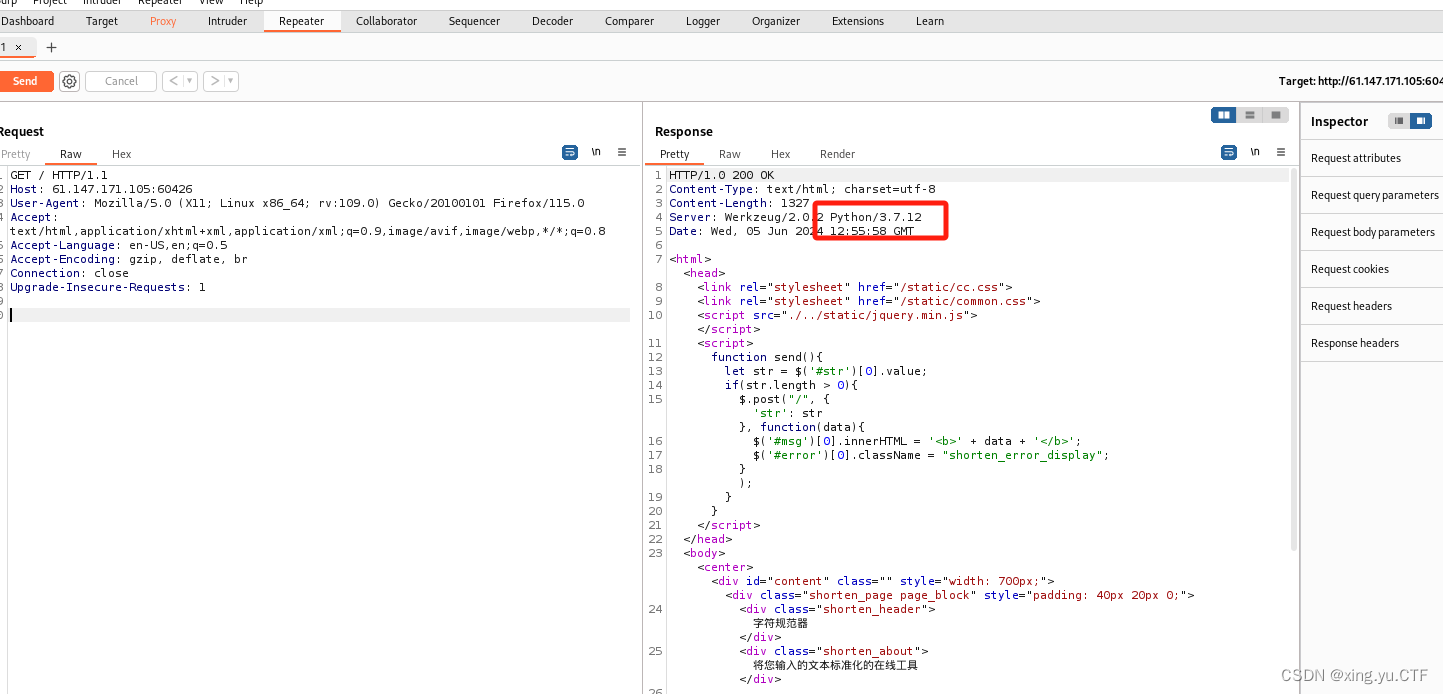Viewport: 1443px width, 694px height.
Task: Open history dropdown beside the back arrow
Action: click(x=190, y=81)
